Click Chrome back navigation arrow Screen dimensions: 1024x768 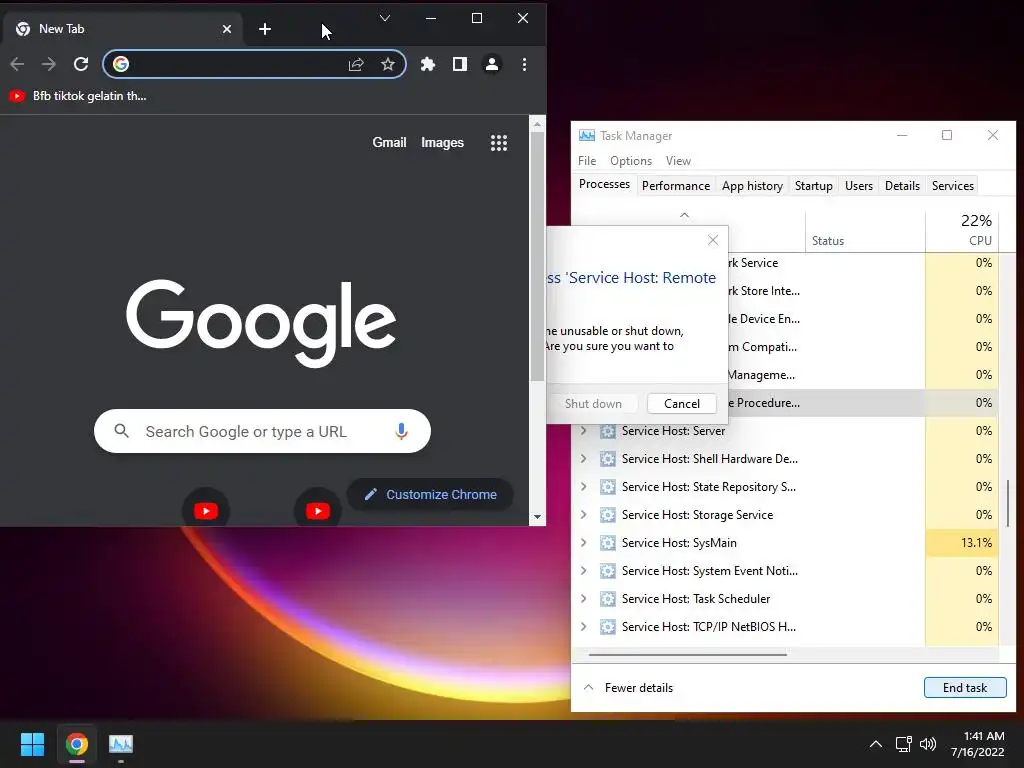(x=18, y=64)
